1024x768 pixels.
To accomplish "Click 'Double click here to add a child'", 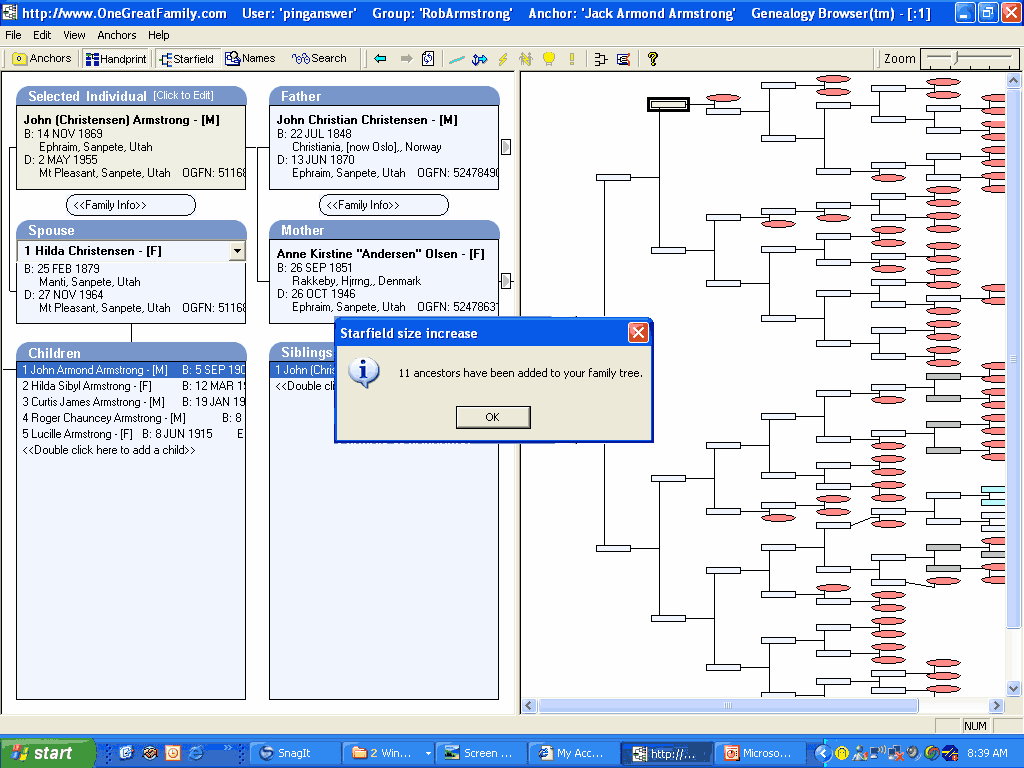I will (109, 450).
